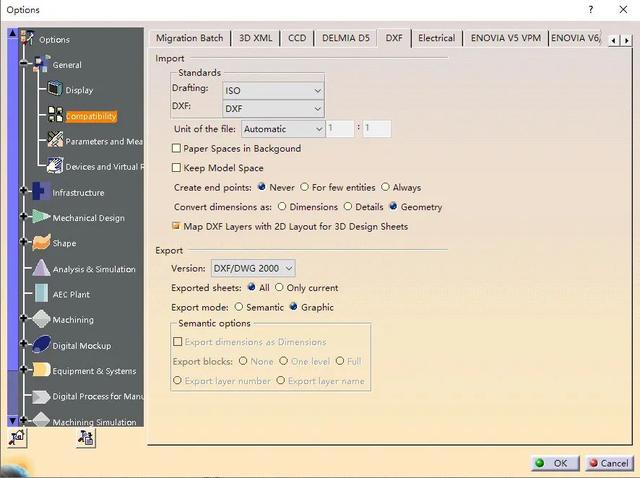The image size is (640, 478).
Task: Open the Digital Mockup category icon
Action: pyautogui.click(x=40, y=345)
